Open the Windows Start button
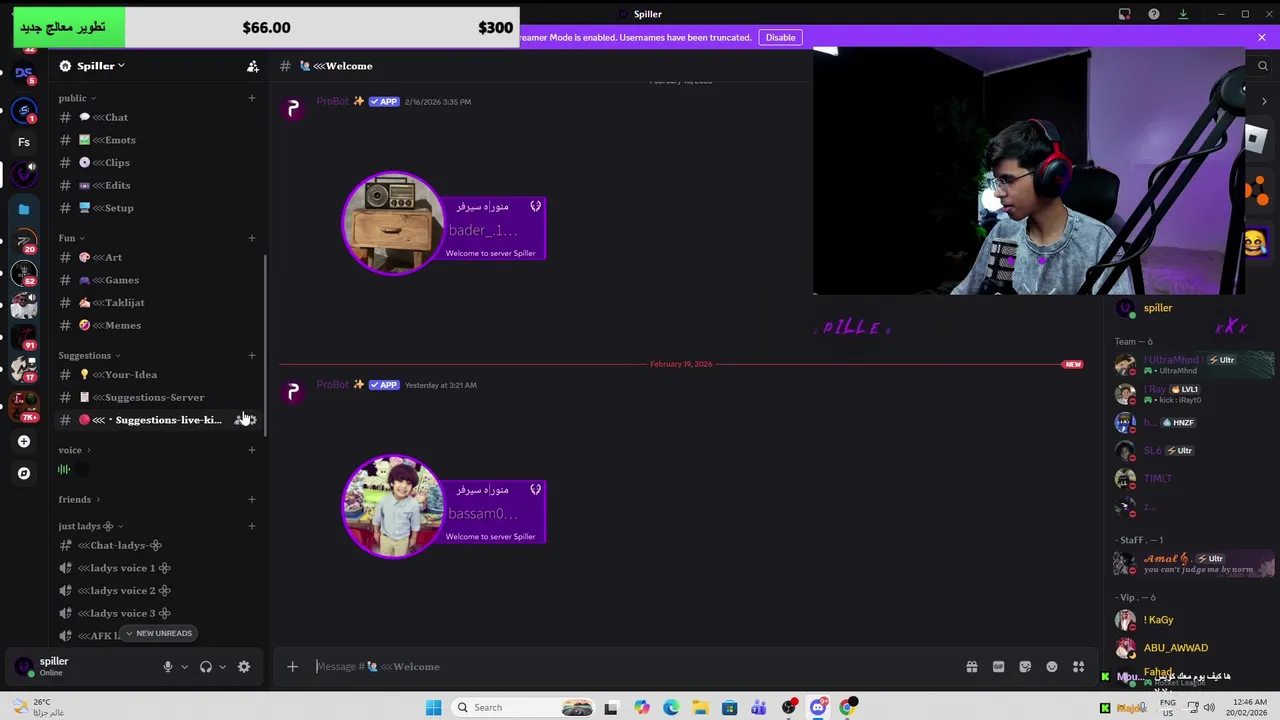The height and width of the screenshot is (720, 1280). pos(433,708)
